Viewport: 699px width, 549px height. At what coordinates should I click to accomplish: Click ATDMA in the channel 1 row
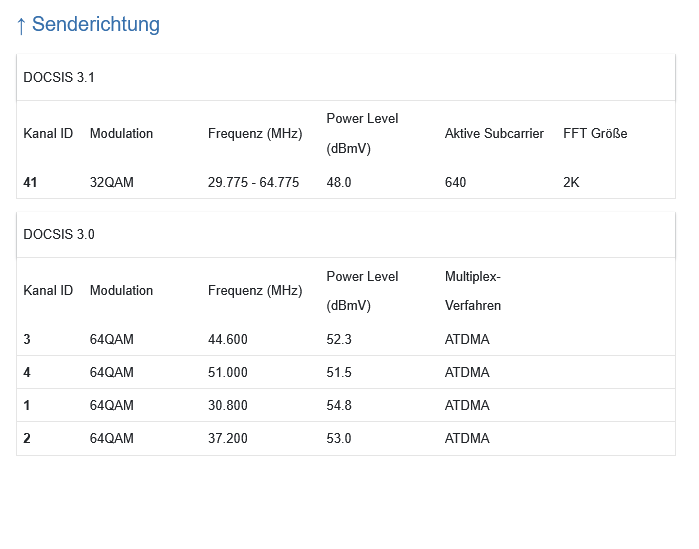(467, 406)
